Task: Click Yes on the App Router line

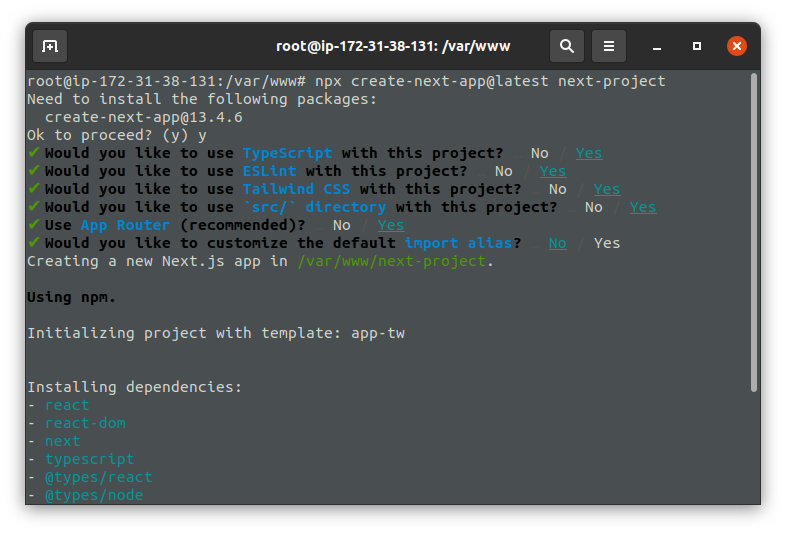Action: tap(390, 225)
